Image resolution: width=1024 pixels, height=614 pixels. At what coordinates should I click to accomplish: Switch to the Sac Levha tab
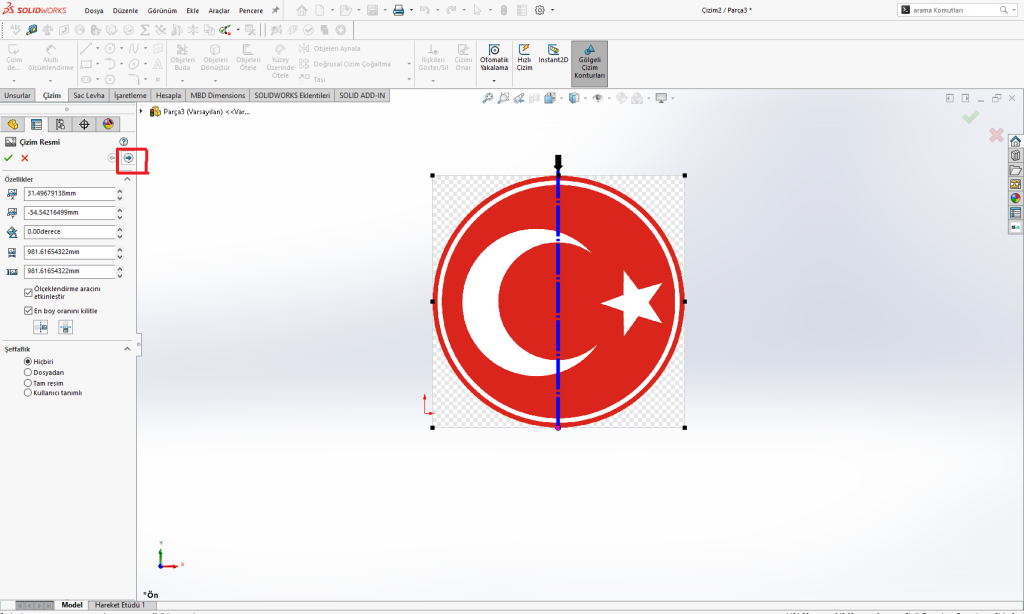coord(88,96)
